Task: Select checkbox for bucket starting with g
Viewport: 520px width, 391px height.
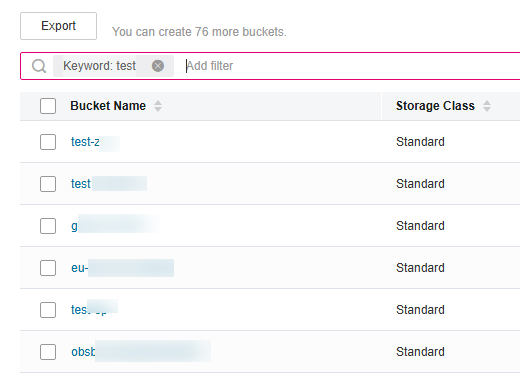Action: 48,226
